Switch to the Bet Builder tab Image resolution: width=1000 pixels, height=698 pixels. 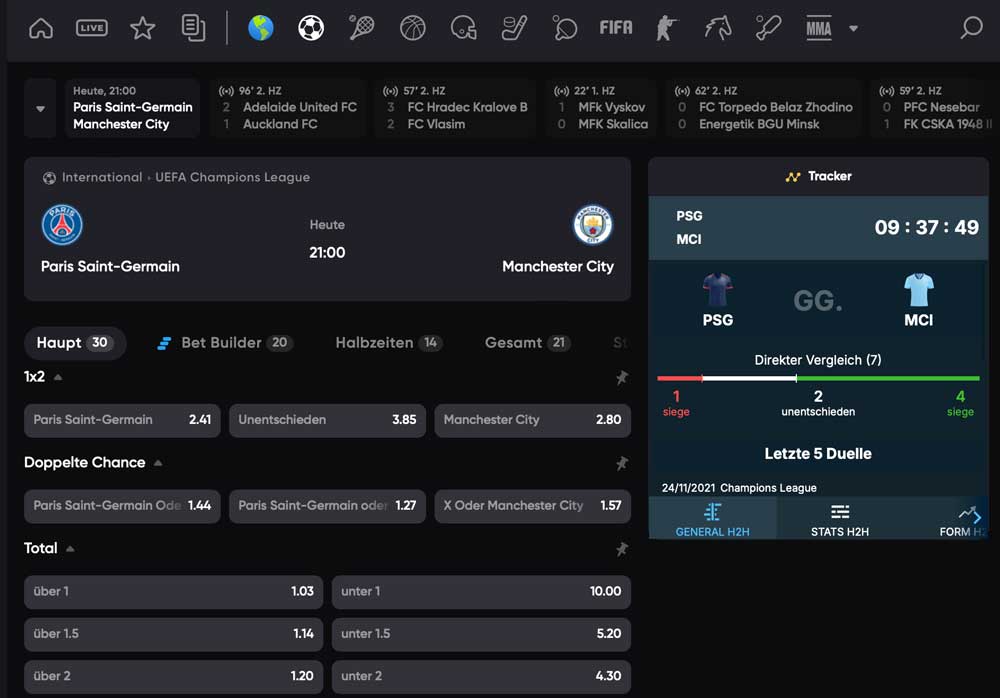click(225, 343)
